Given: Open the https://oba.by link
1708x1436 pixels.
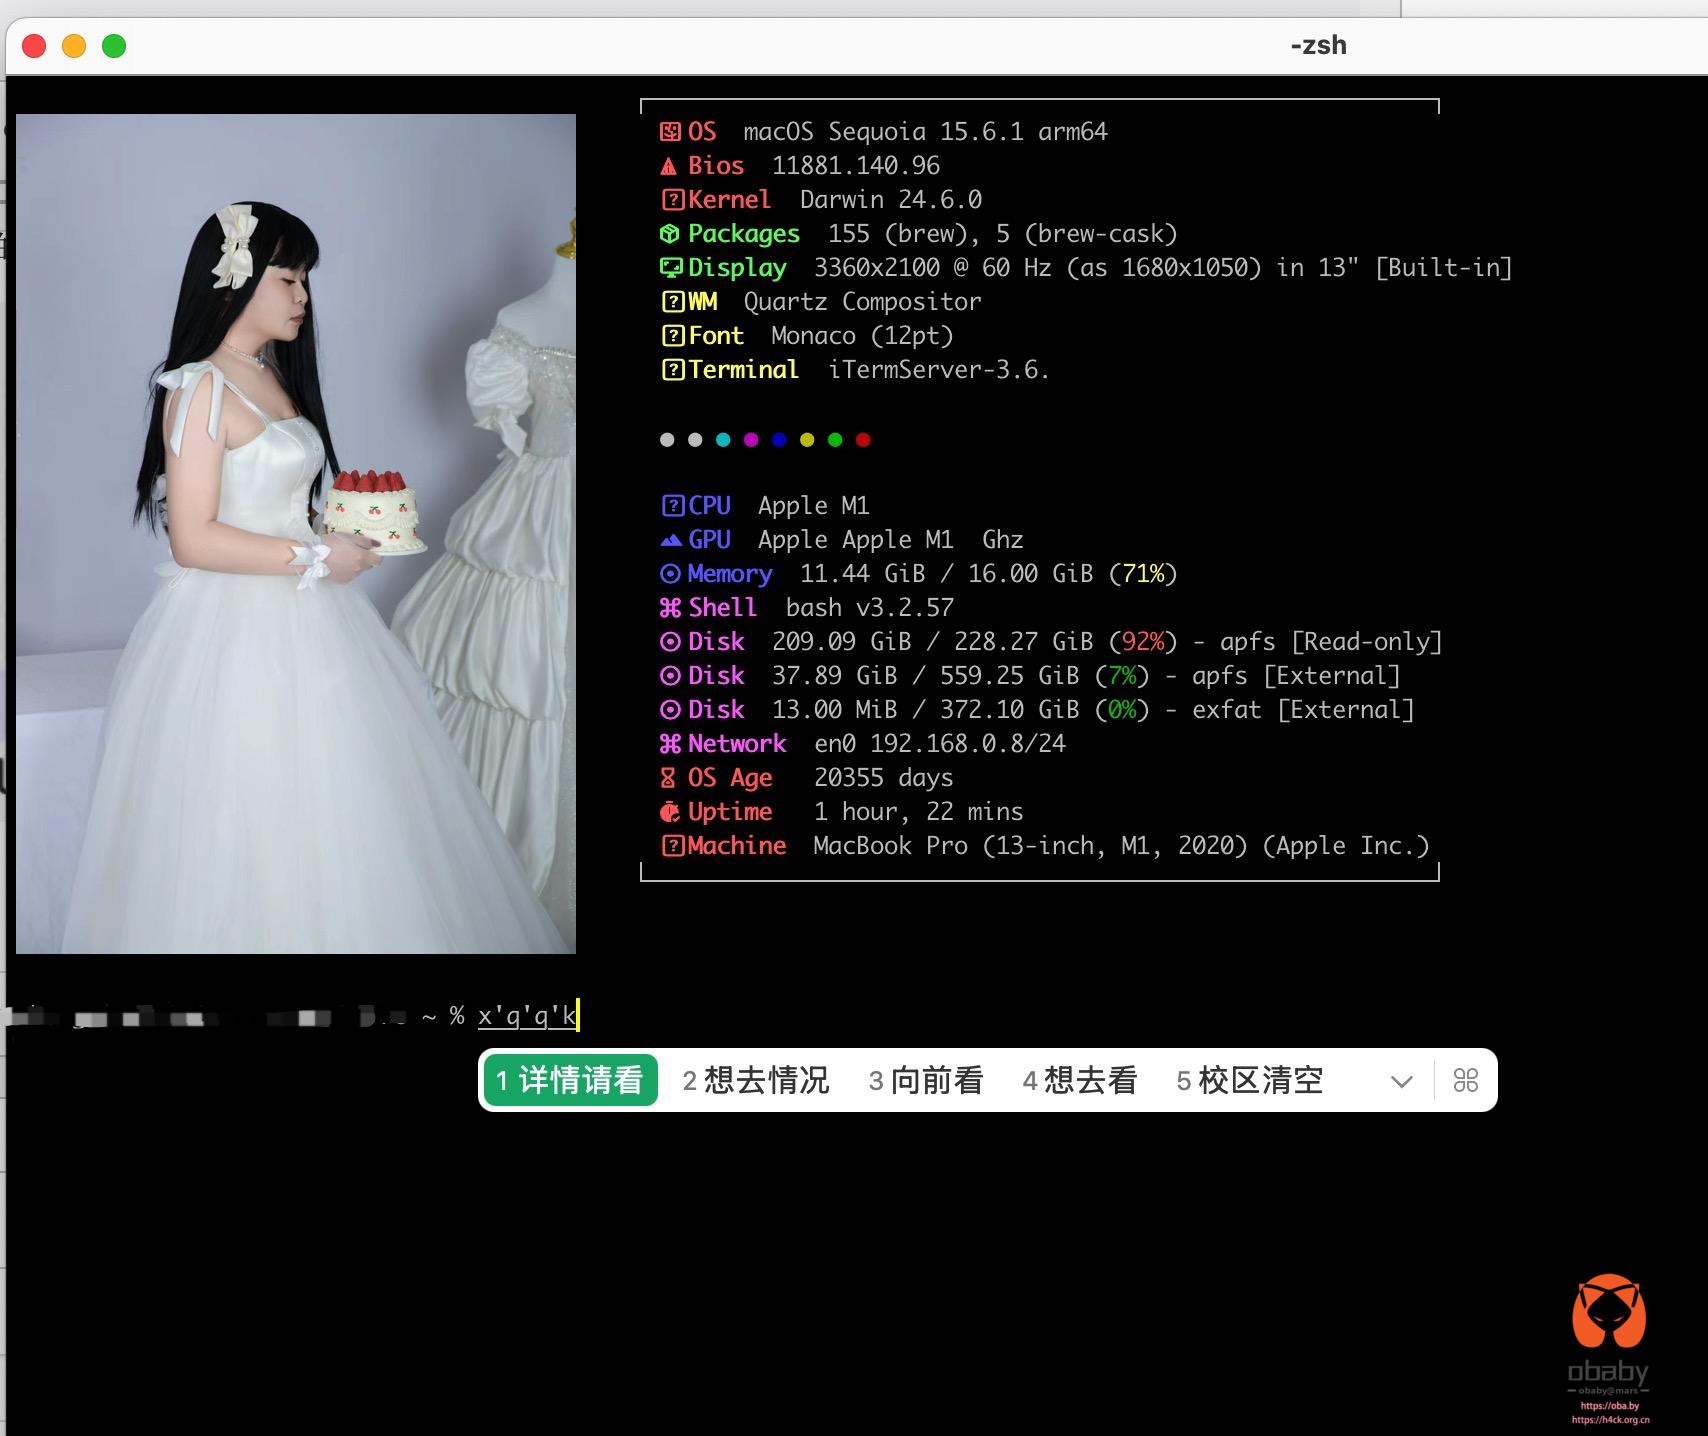Looking at the screenshot, I should (1609, 1405).
